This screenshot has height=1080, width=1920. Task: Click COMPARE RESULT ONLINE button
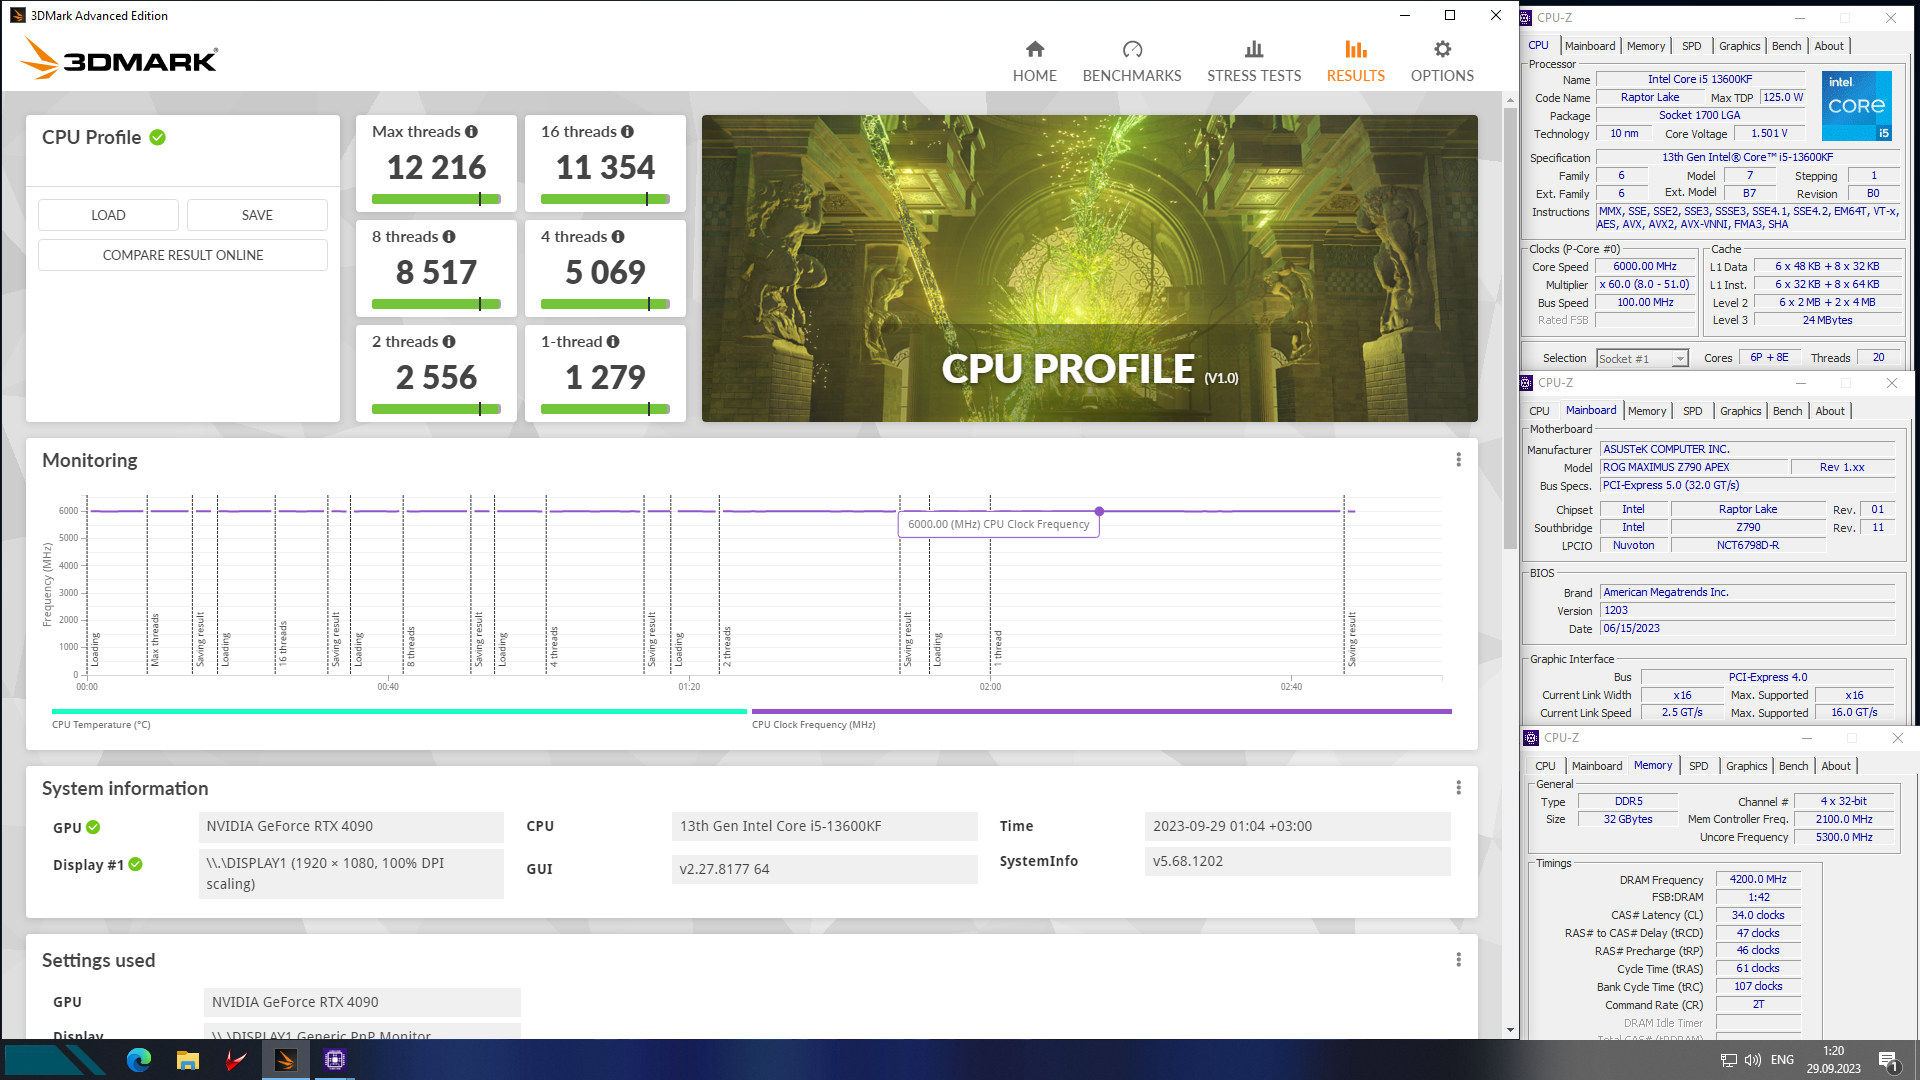point(183,255)
